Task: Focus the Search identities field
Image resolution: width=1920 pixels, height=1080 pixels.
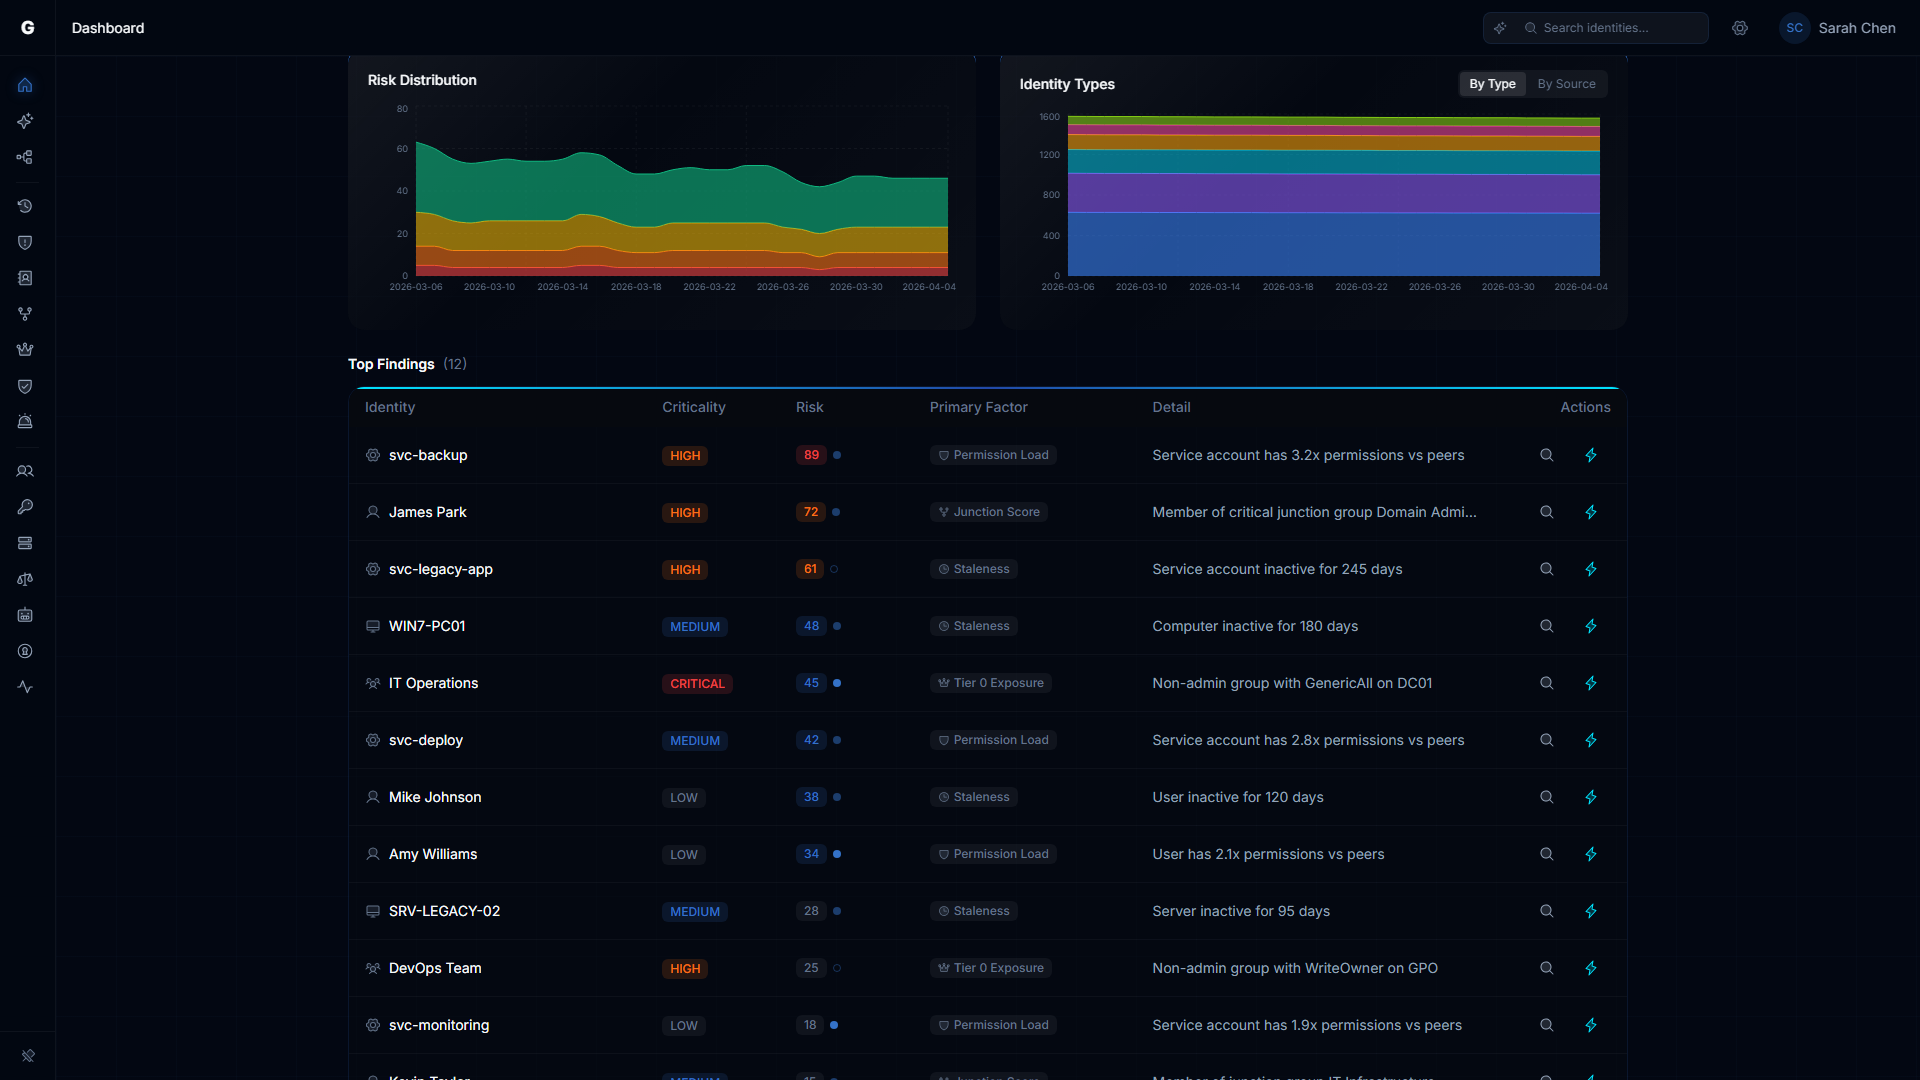Action: [x=1618, y=28]
